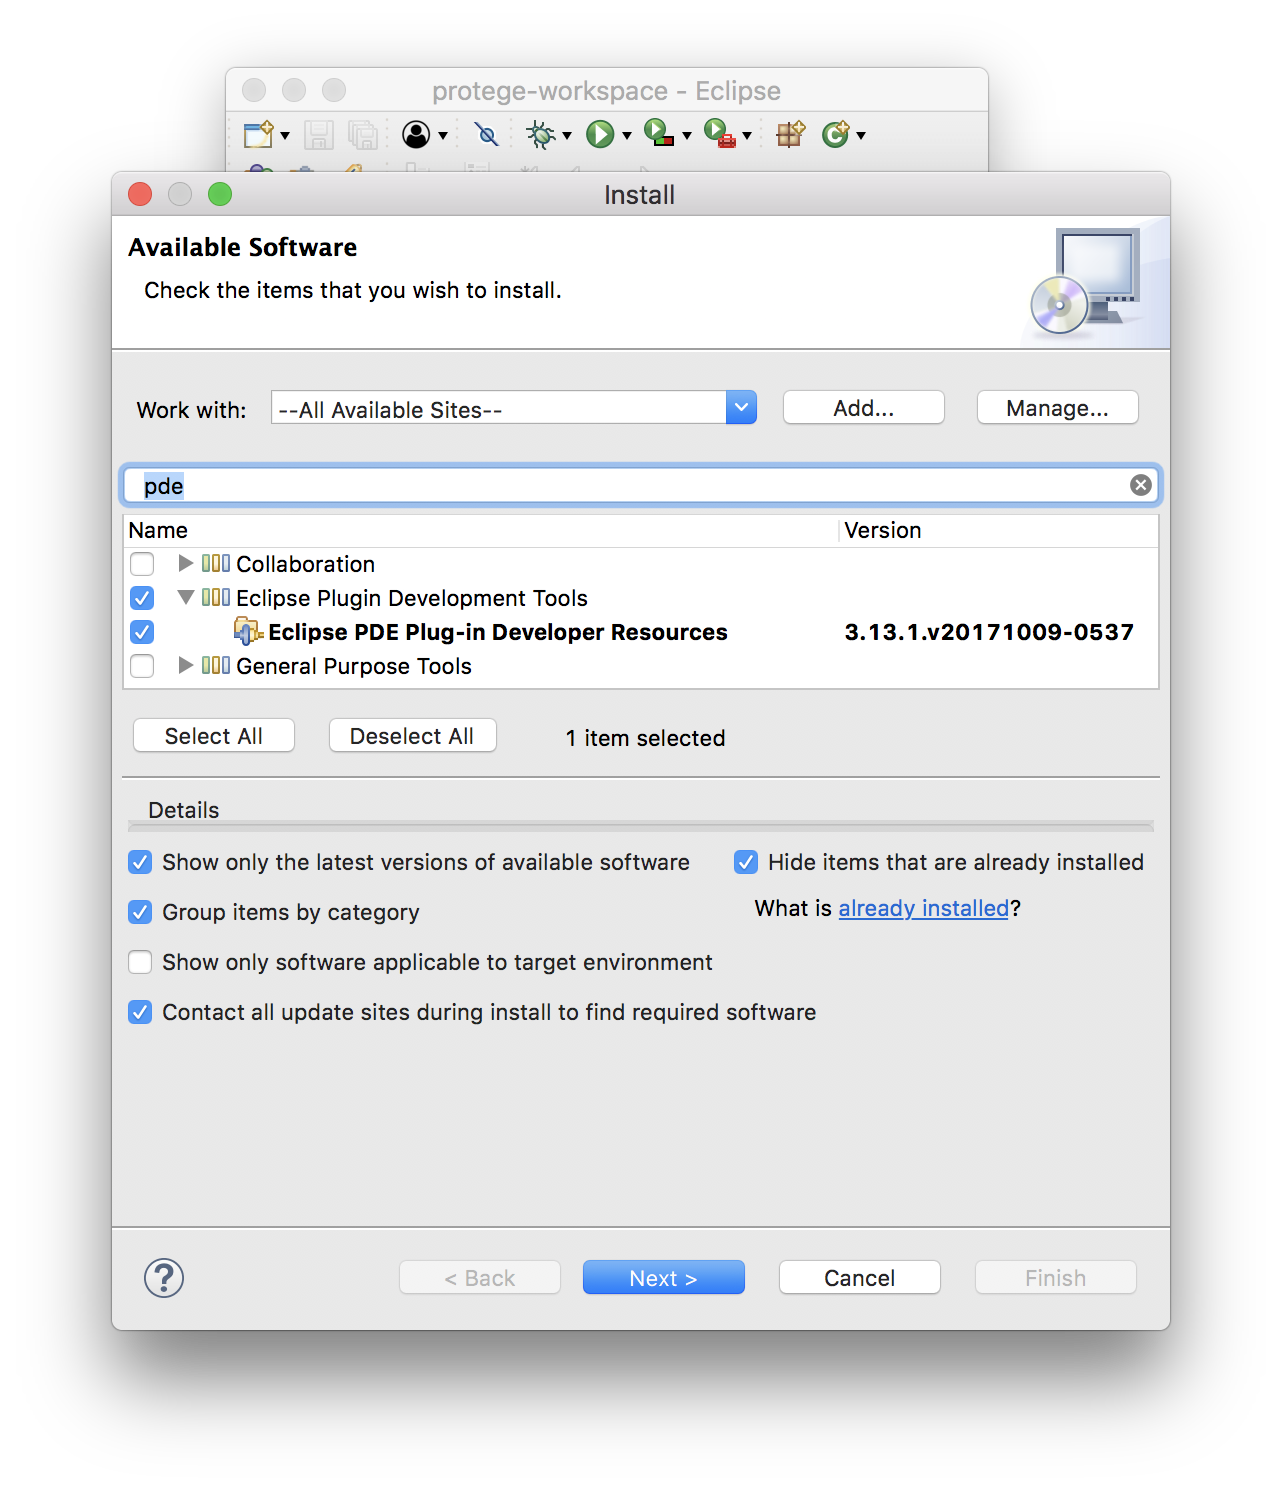1282x1490 pixels.
Task: Click the Save icon in the toolbar
Action: tap(319, 134)
